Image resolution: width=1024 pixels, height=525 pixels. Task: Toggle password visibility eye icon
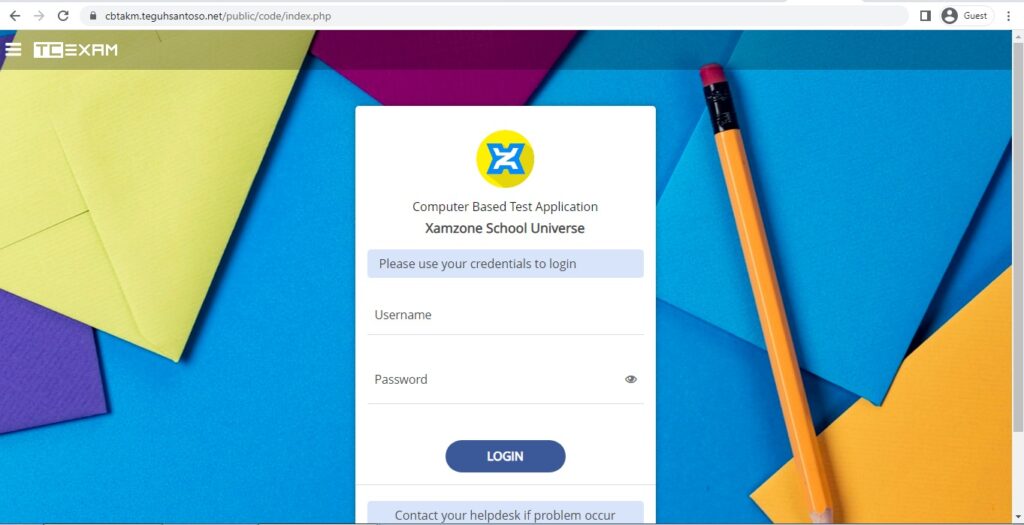coord(630,379)
